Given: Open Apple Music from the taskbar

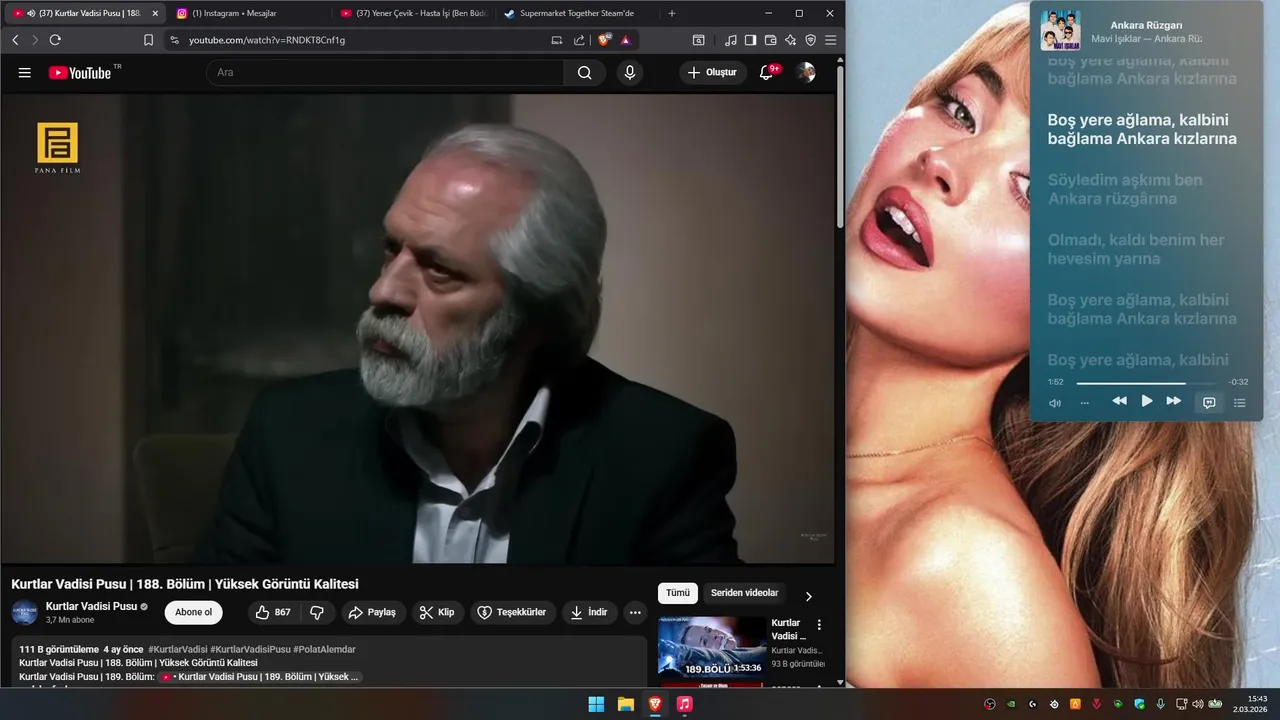Looking at the screenshot, I should [684, 704].
